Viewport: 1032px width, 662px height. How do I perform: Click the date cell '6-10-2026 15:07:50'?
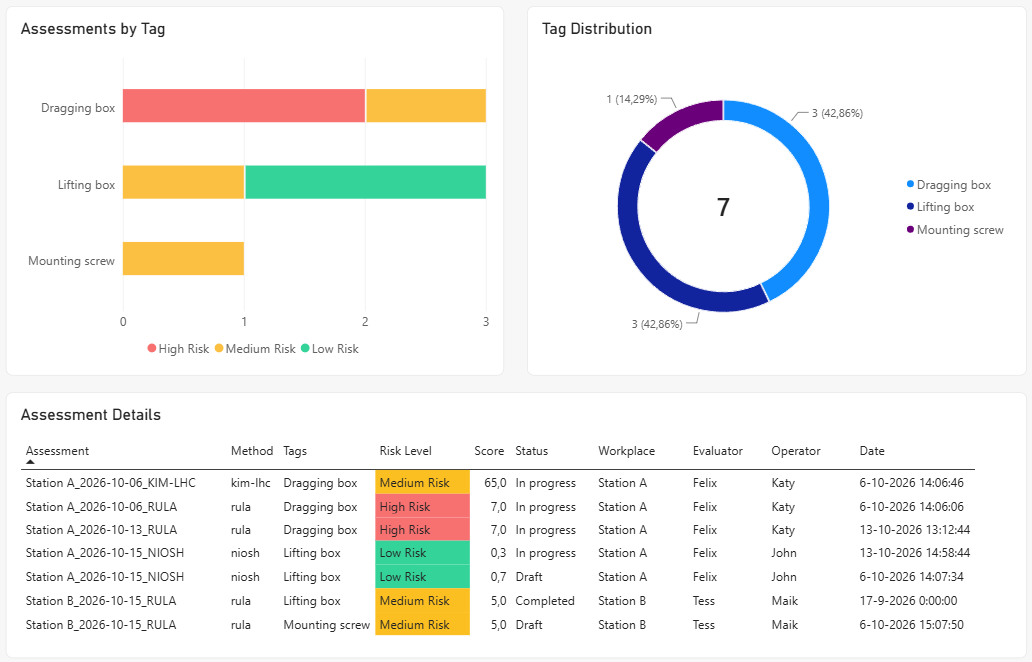[912, 624]
